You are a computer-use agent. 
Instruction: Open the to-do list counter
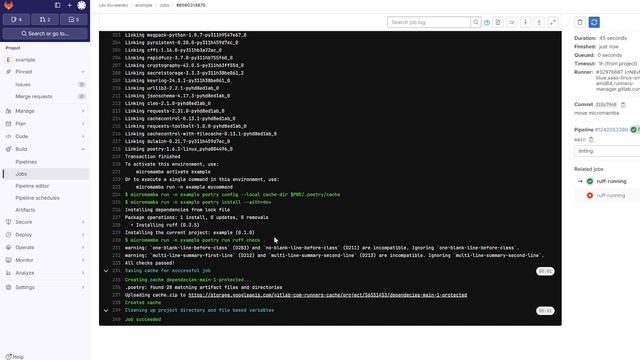pyautogui.click(x=74, y=19)
